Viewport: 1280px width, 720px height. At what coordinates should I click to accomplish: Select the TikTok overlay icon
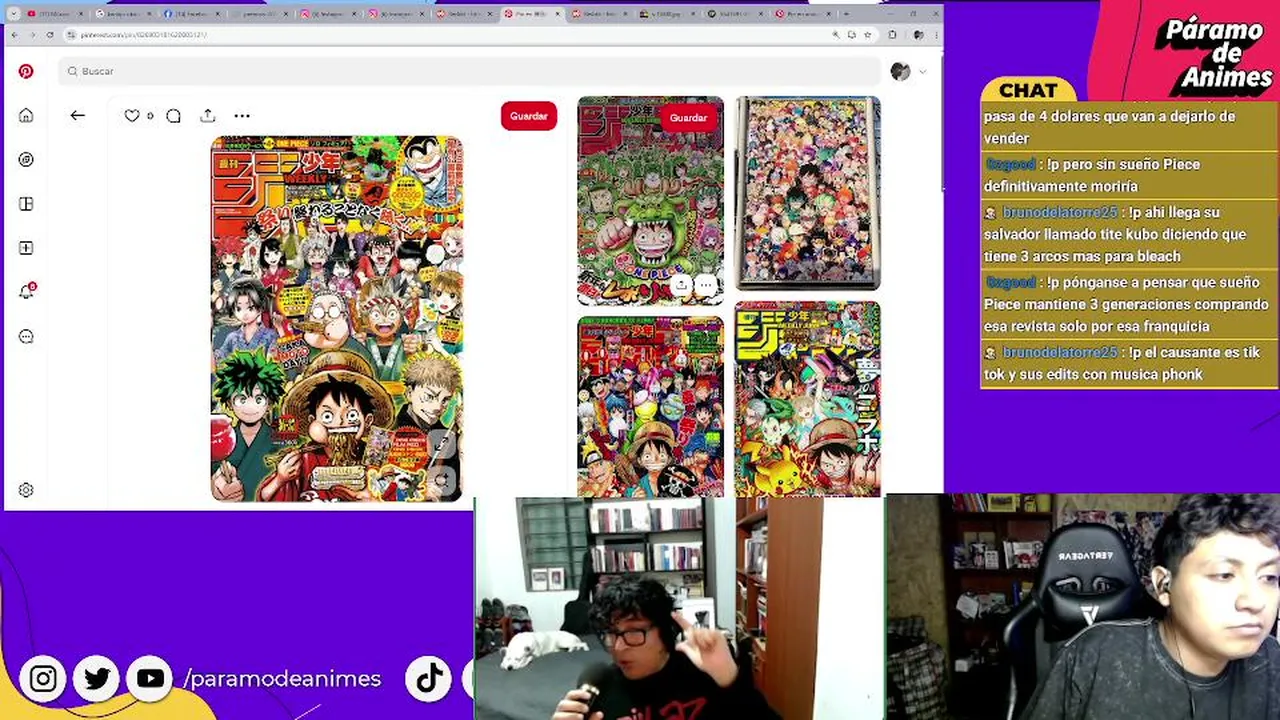429,679
